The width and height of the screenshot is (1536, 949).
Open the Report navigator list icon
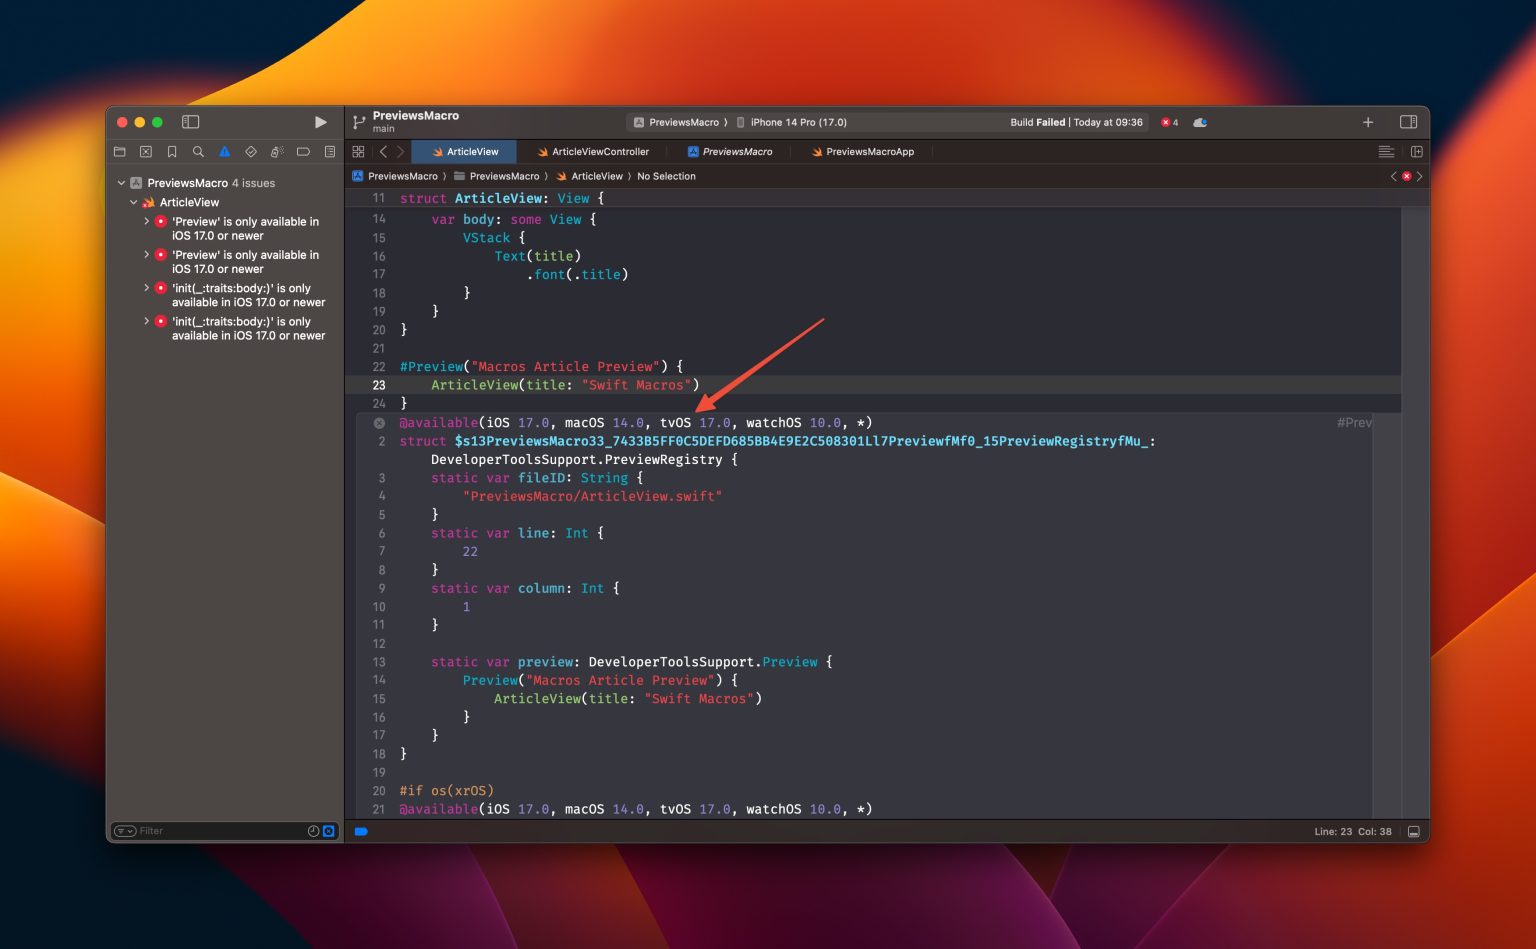[329, 151]
